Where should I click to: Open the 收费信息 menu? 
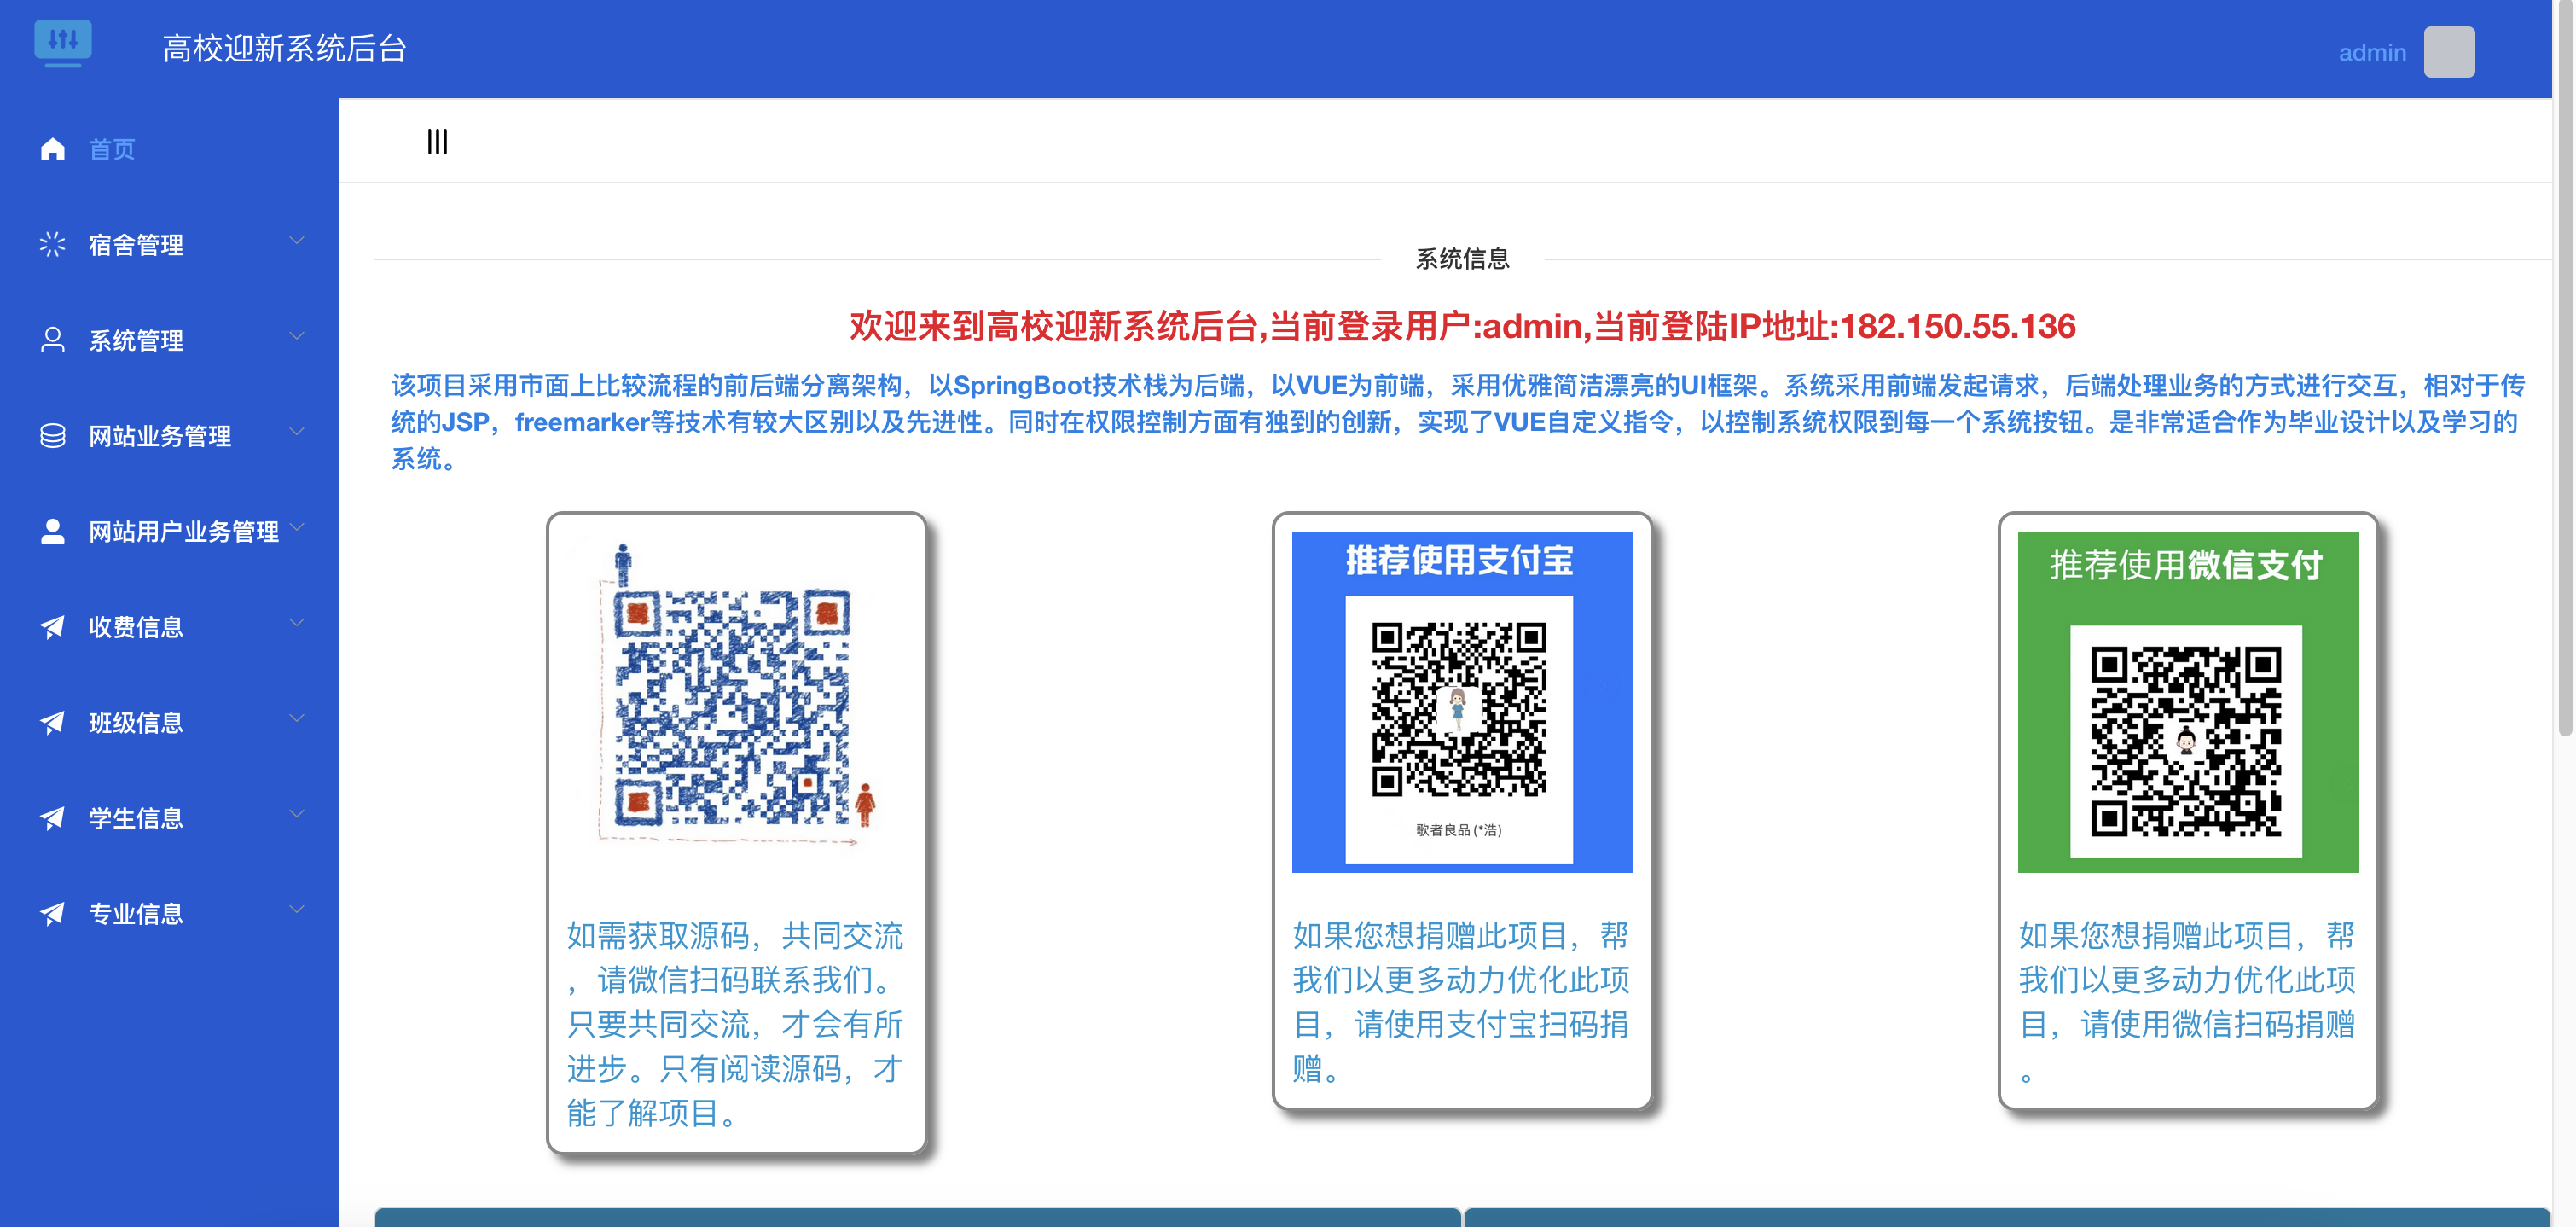(x=170, y=627)
